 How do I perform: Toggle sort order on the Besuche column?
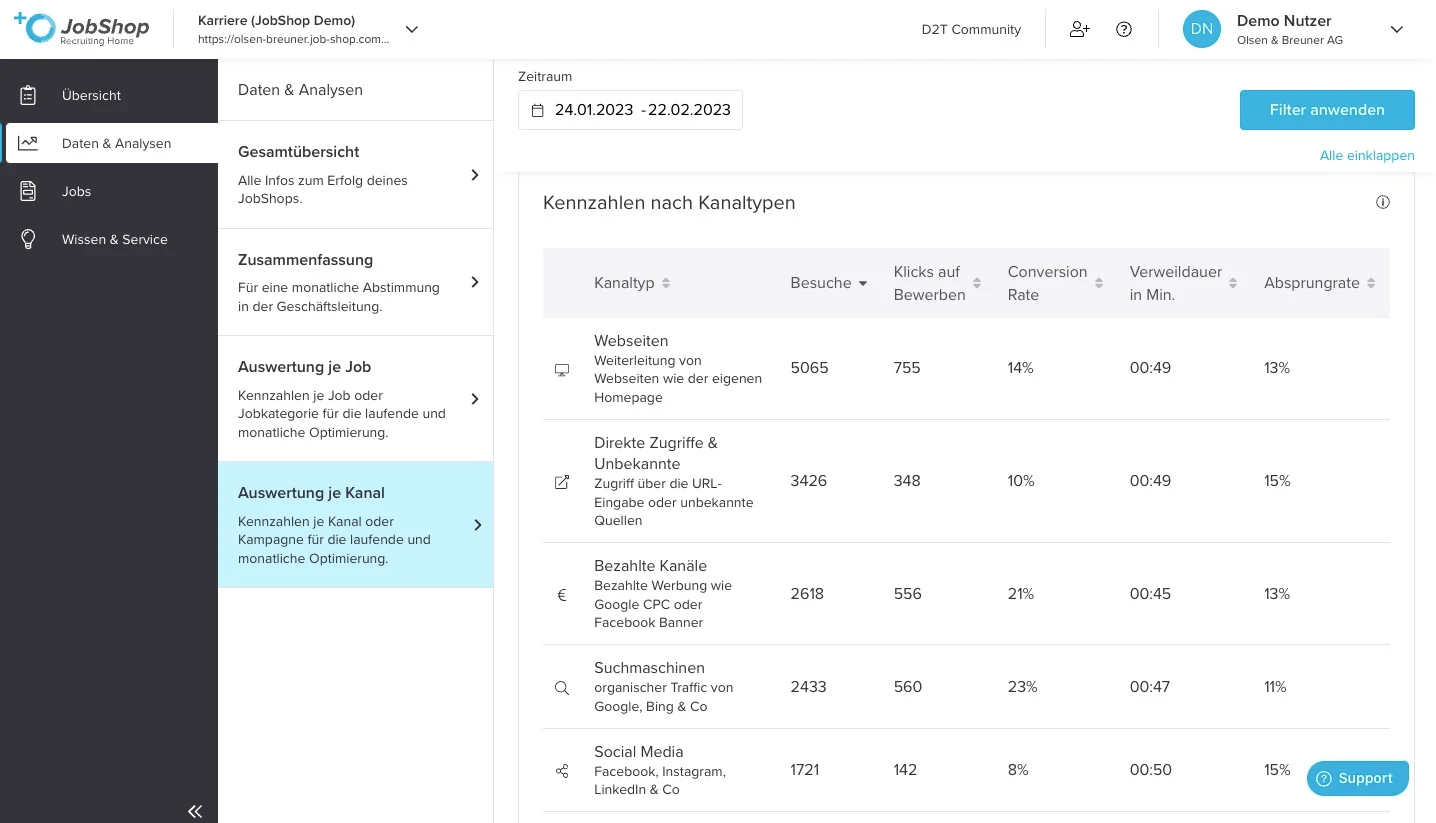tap(863, 283)
